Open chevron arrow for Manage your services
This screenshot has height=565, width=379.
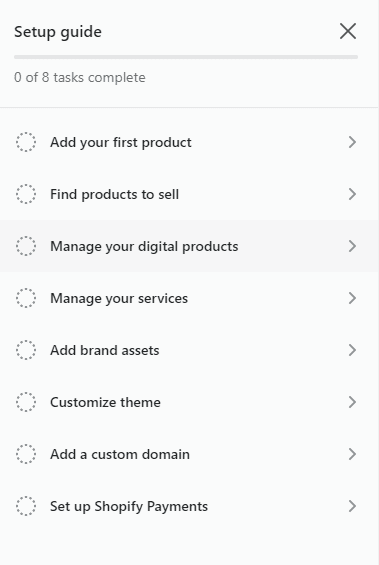click(352, 298)
